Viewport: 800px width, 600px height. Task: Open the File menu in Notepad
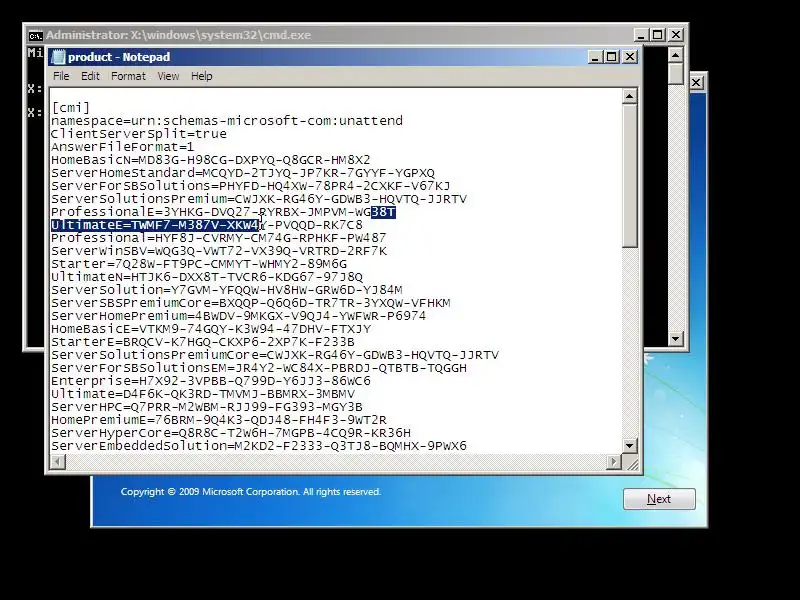pyautogui.click(x=61, y=76)
